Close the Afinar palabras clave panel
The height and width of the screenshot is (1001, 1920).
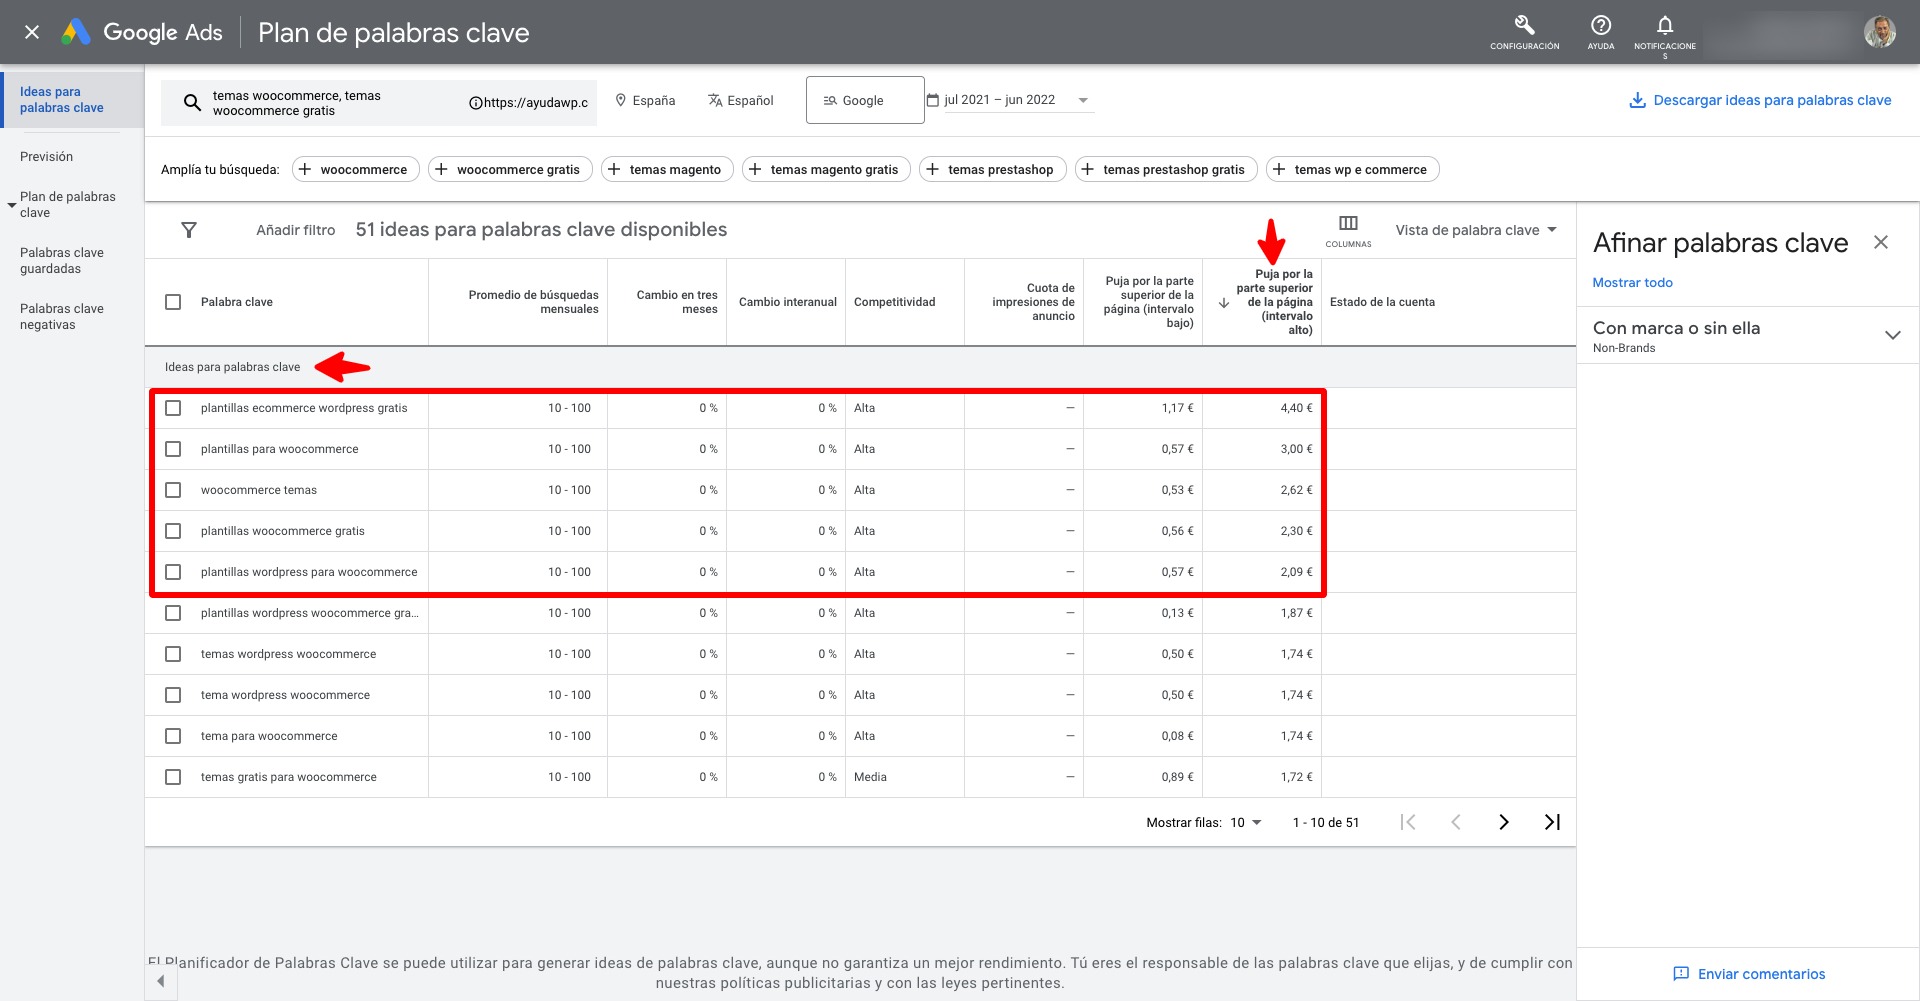point(1880,243)
